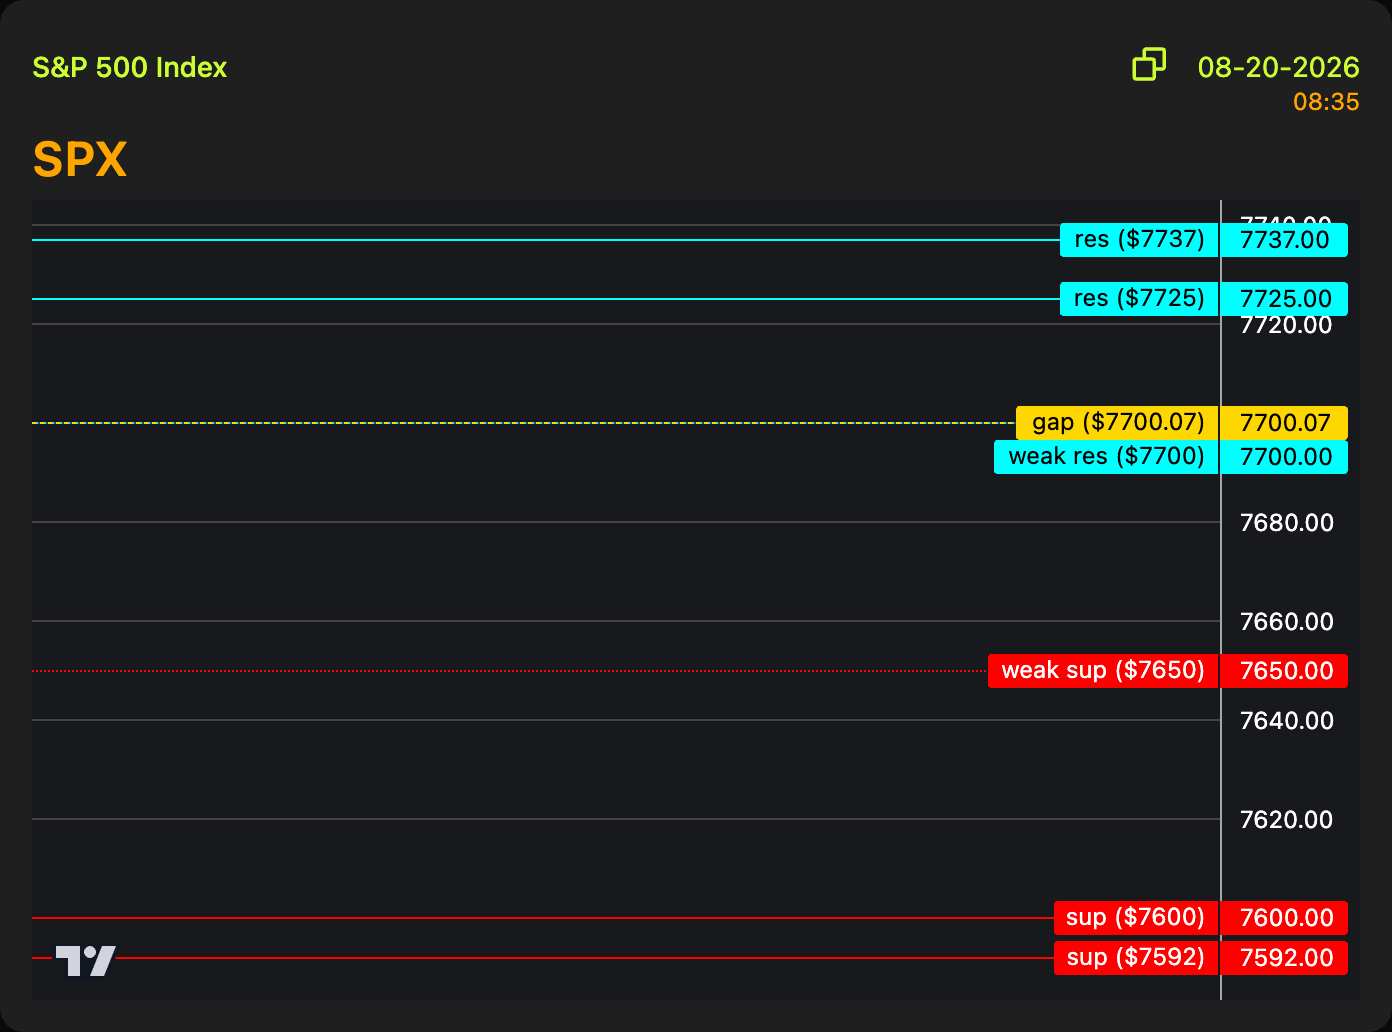Select the gap ($7700.07) label
Image resolution: width=1392 pixels, height=1032 pixels.
point(1117,423)
